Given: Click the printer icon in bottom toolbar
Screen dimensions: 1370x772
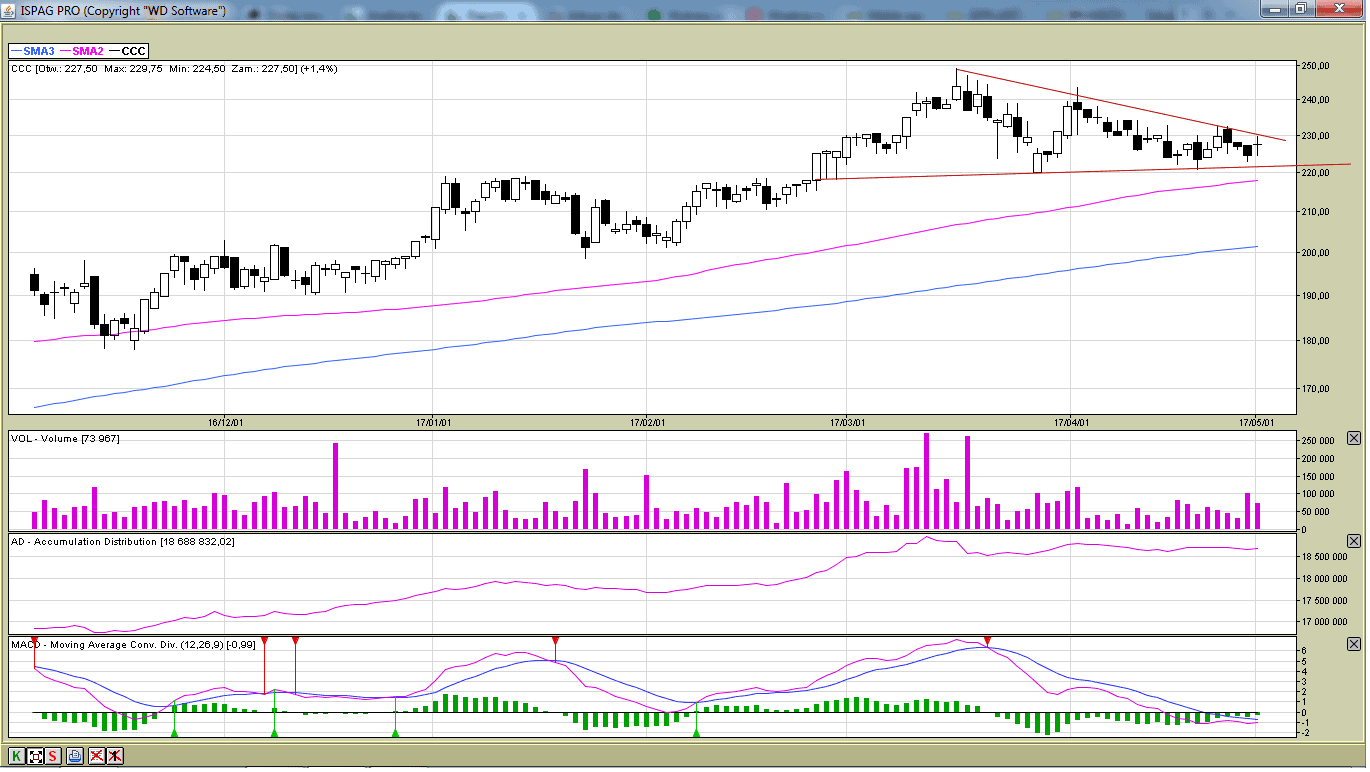Looking at the screenshot, I should coord(75,756).
